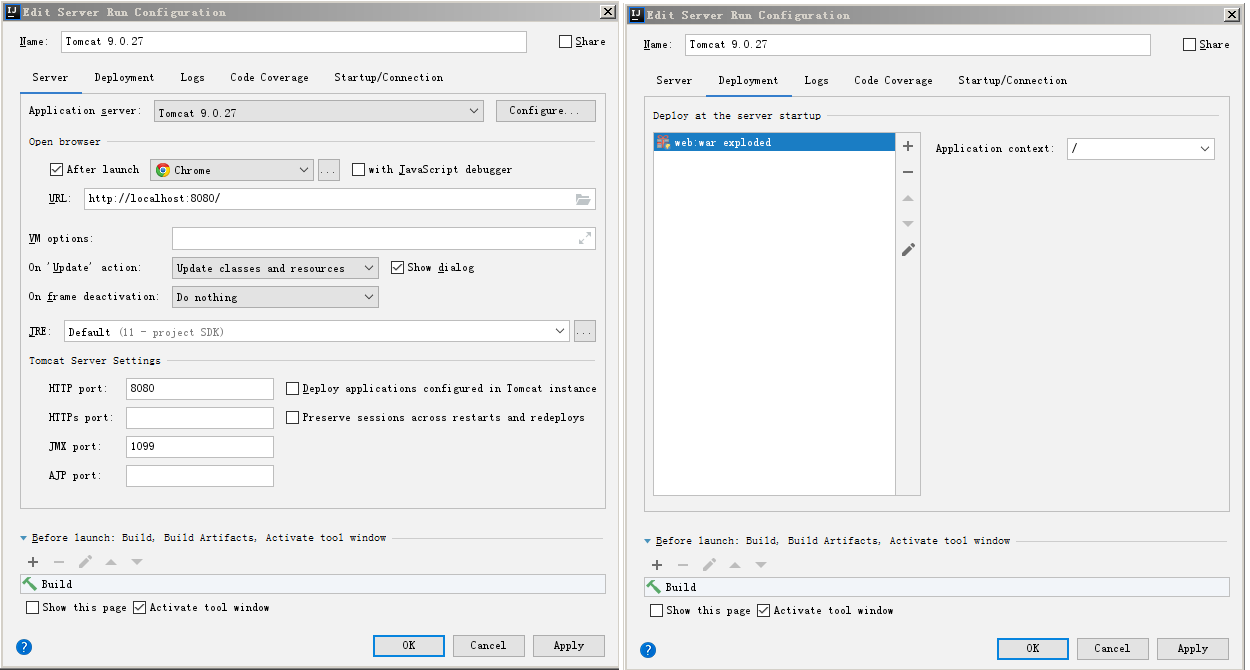Open the Logs tab in the right dialog
Screen dimensions: 1250x670
coord(816,81)
